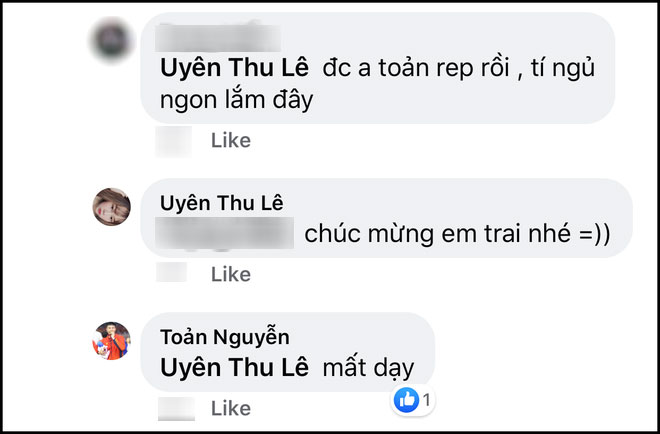The image size is (660, 434).
Task: Open Uyên Thu Lê's profile picture
Action: pos(112,207)
